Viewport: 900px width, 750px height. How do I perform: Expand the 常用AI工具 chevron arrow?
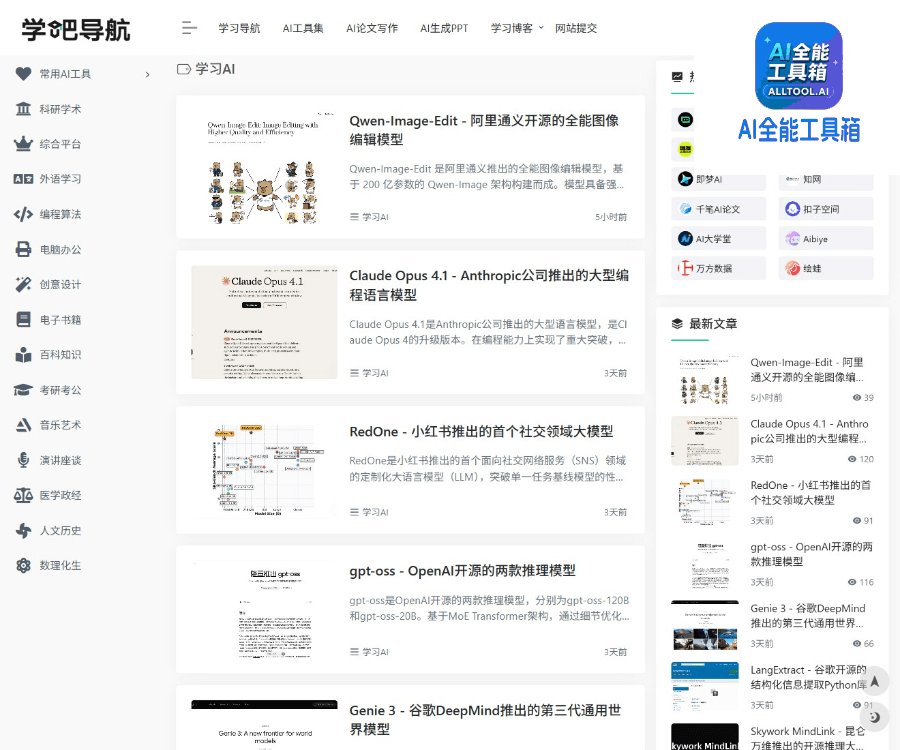click(148, 75)
